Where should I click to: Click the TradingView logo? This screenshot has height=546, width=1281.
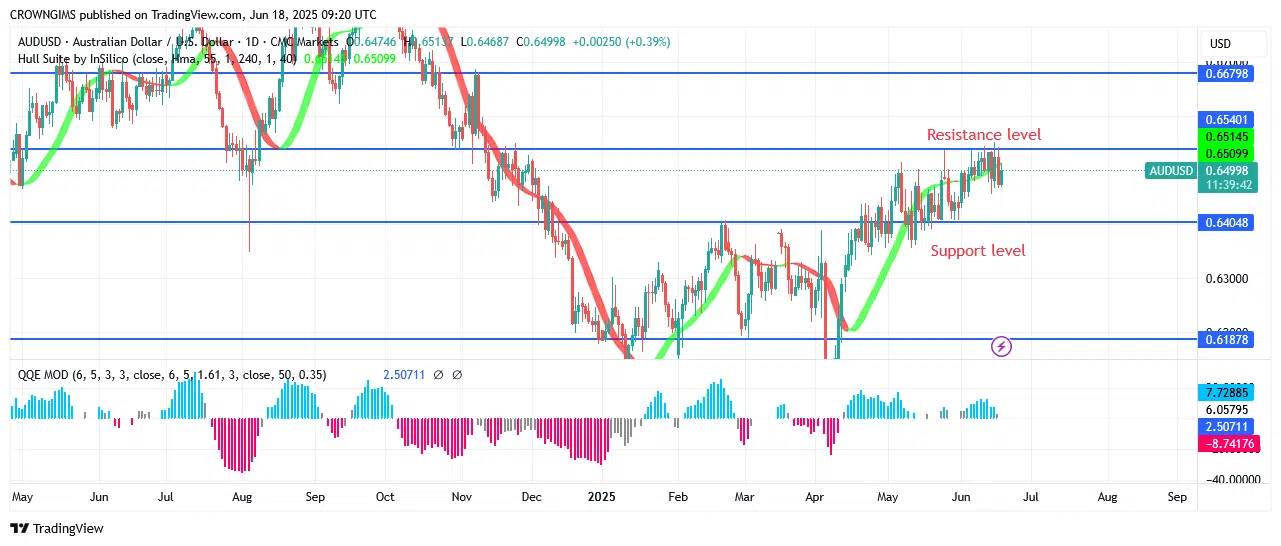(x=57, y=528)
